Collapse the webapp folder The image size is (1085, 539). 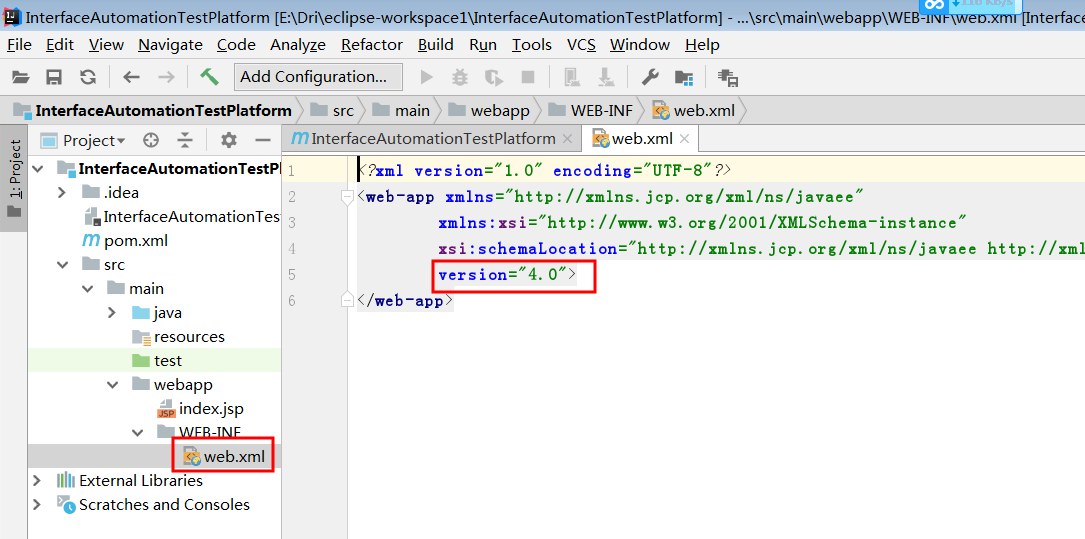coord(112,384)
